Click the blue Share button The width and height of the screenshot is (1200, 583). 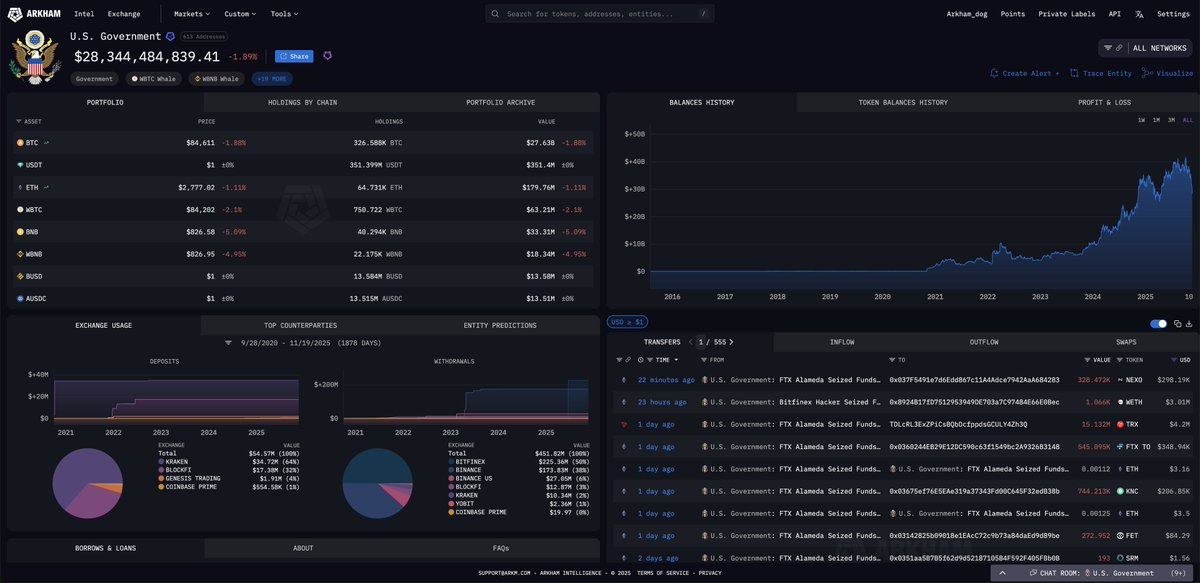pos(293,56)
